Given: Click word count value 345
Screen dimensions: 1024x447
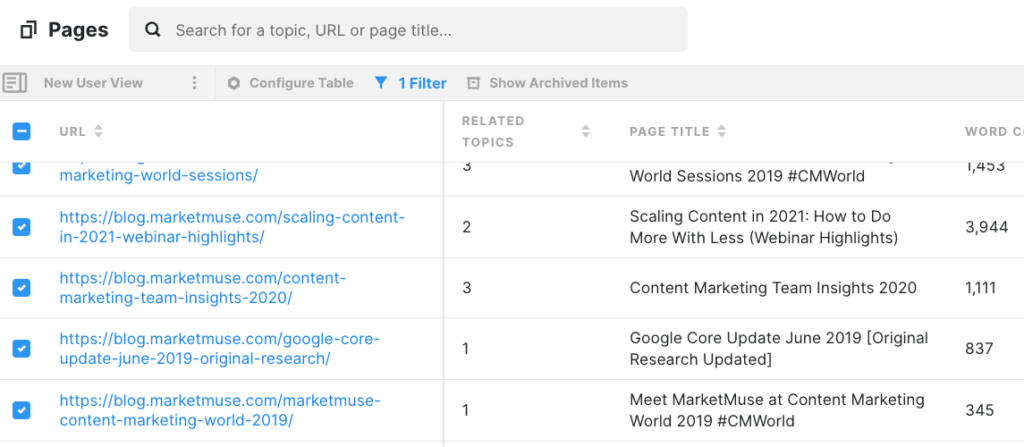Looking at the screenshot, I should (x=979, y=410).
